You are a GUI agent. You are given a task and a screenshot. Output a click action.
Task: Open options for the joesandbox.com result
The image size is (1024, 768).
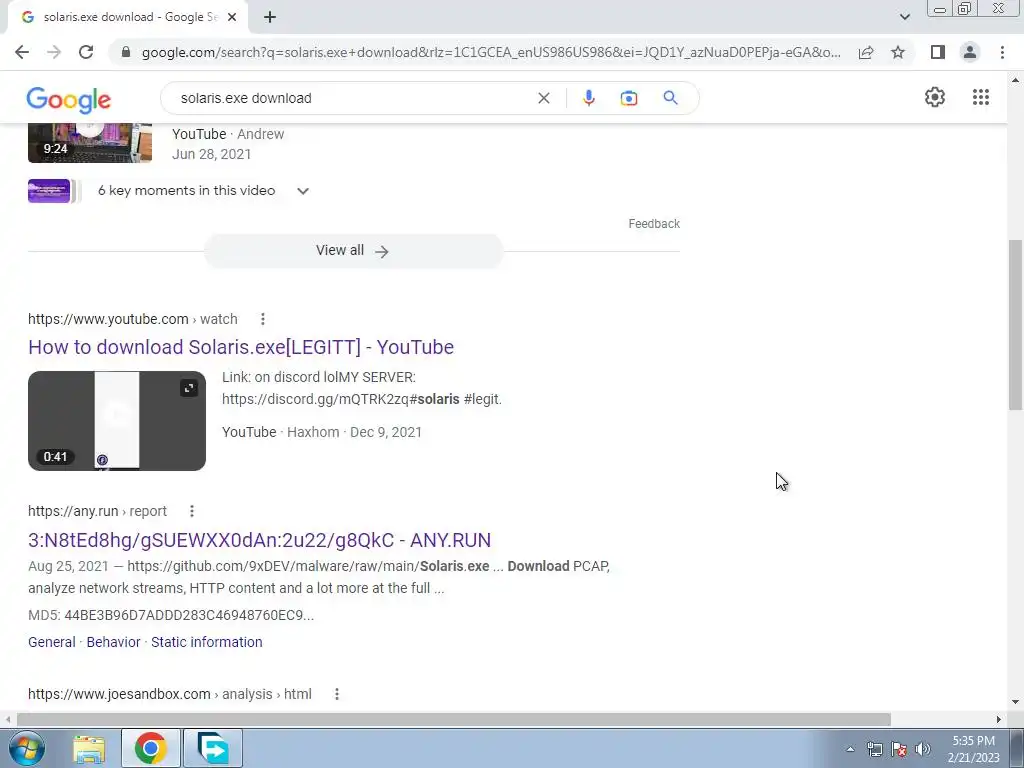pos(336,694)
